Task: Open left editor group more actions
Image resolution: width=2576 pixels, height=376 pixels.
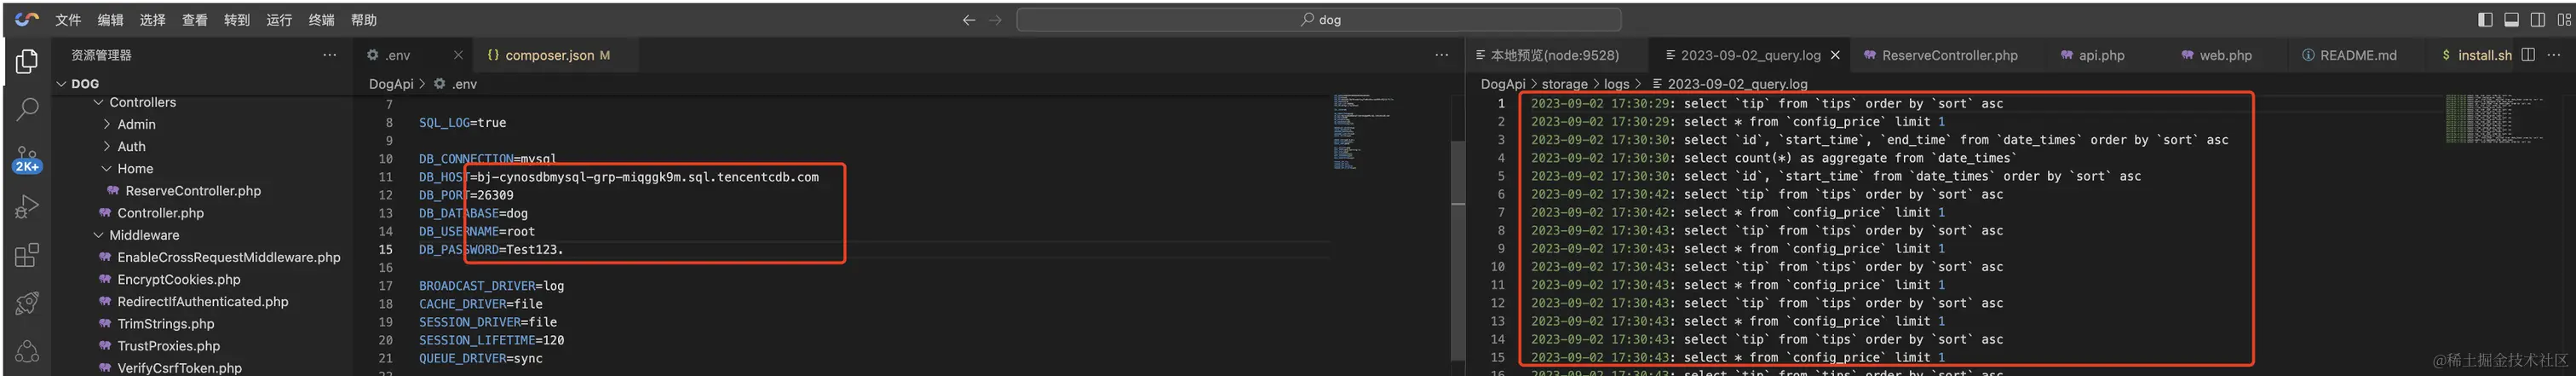Action: [x=1441, y=55]
